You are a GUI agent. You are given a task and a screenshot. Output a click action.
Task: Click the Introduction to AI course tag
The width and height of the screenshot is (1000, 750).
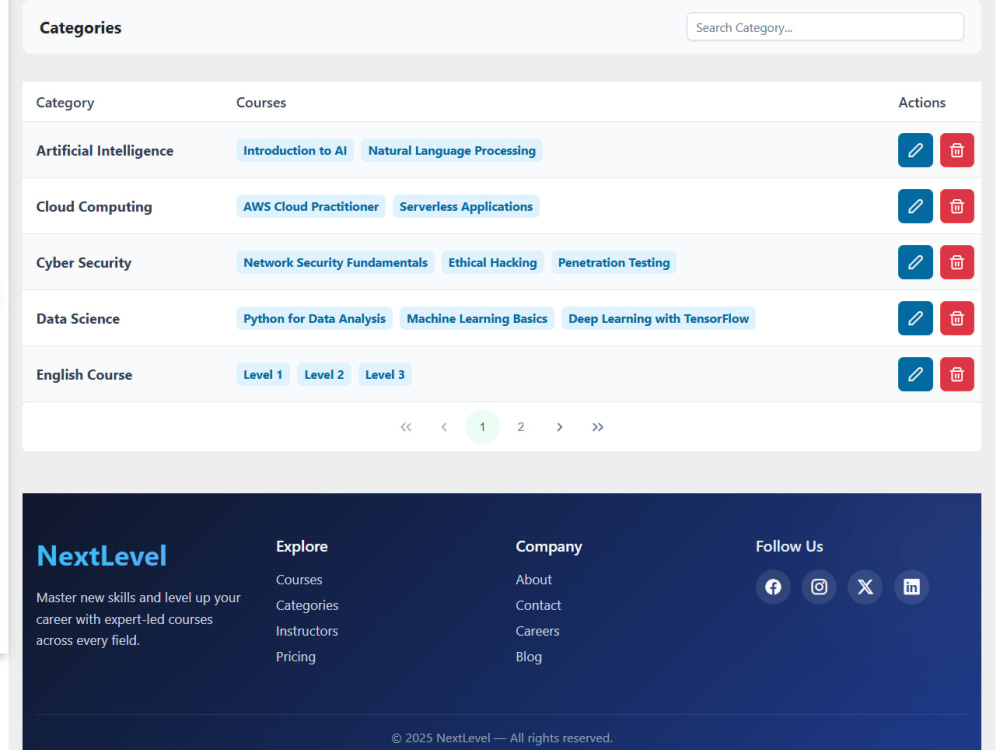(295, 151)
